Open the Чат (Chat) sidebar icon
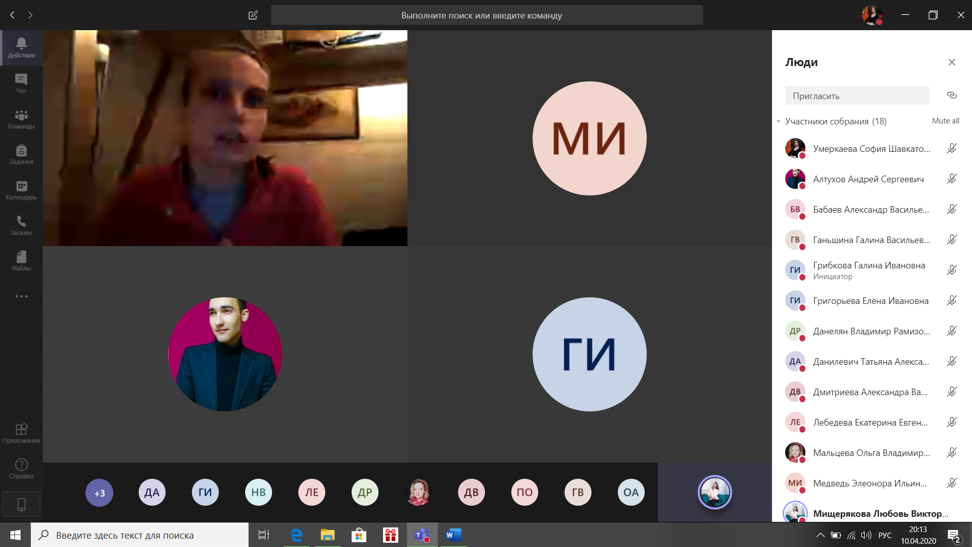972x547 pixels. (x=21, y=83)
